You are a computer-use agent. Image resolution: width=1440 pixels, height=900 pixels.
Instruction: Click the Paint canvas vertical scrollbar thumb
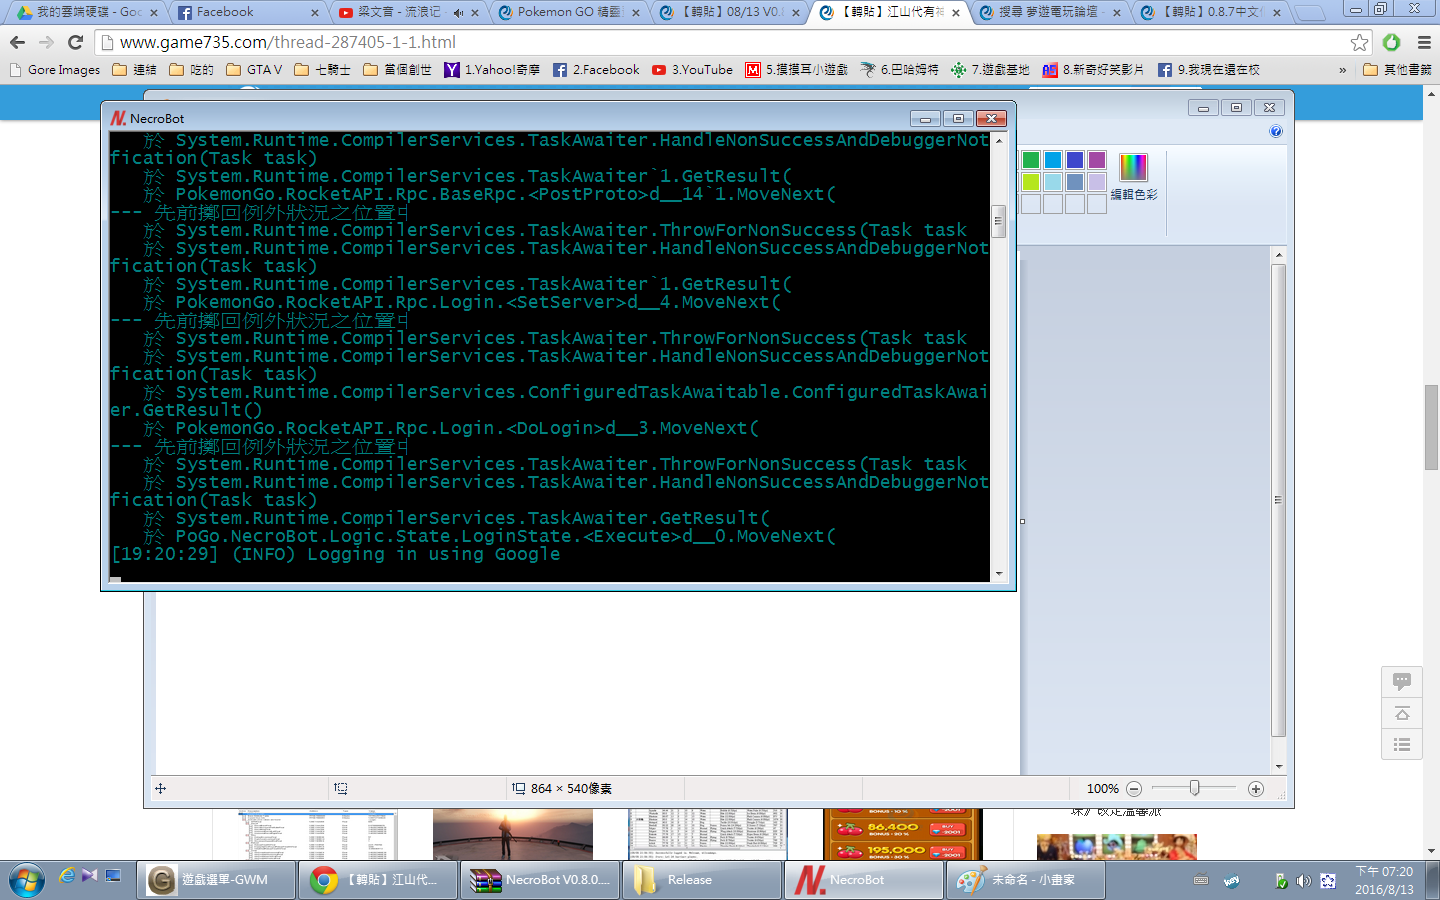1278,500
